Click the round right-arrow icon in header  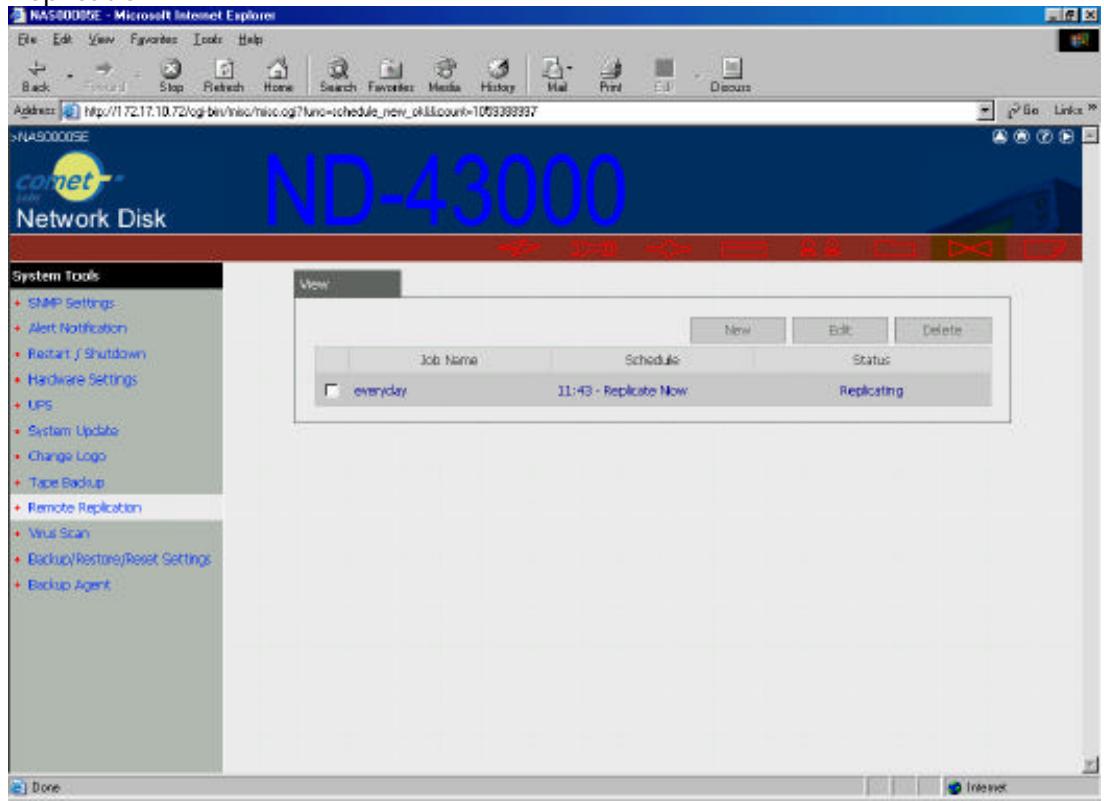[1067, 137]
